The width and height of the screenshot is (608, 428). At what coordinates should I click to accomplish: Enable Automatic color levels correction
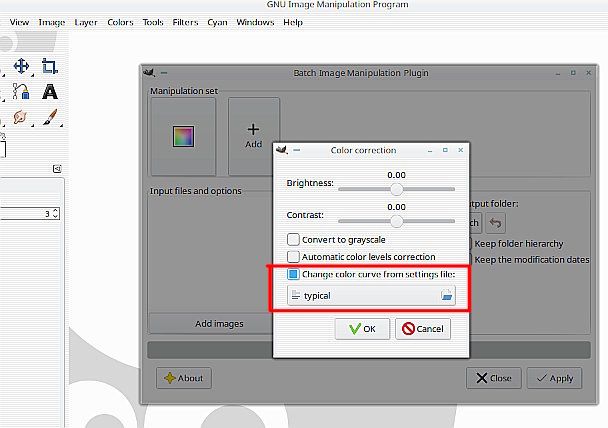293,257
